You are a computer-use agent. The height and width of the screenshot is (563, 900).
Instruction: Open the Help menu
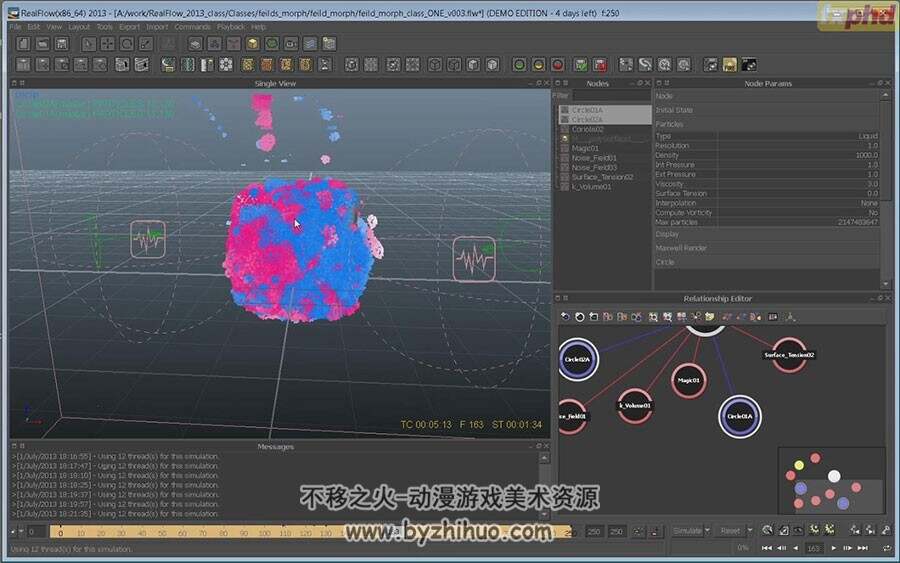(x=258, y=27)
